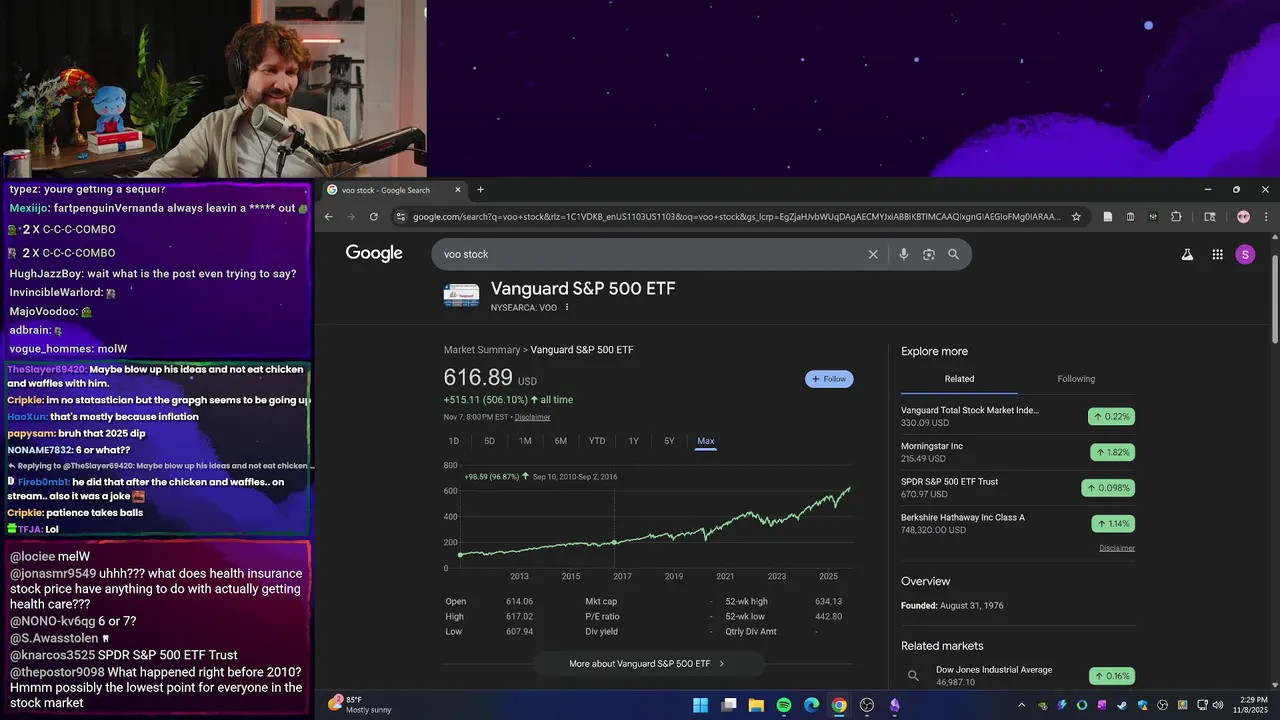This screenshot has height=720, width=1280.
Task: Select the 5D chart range
Action: (489, 441)
